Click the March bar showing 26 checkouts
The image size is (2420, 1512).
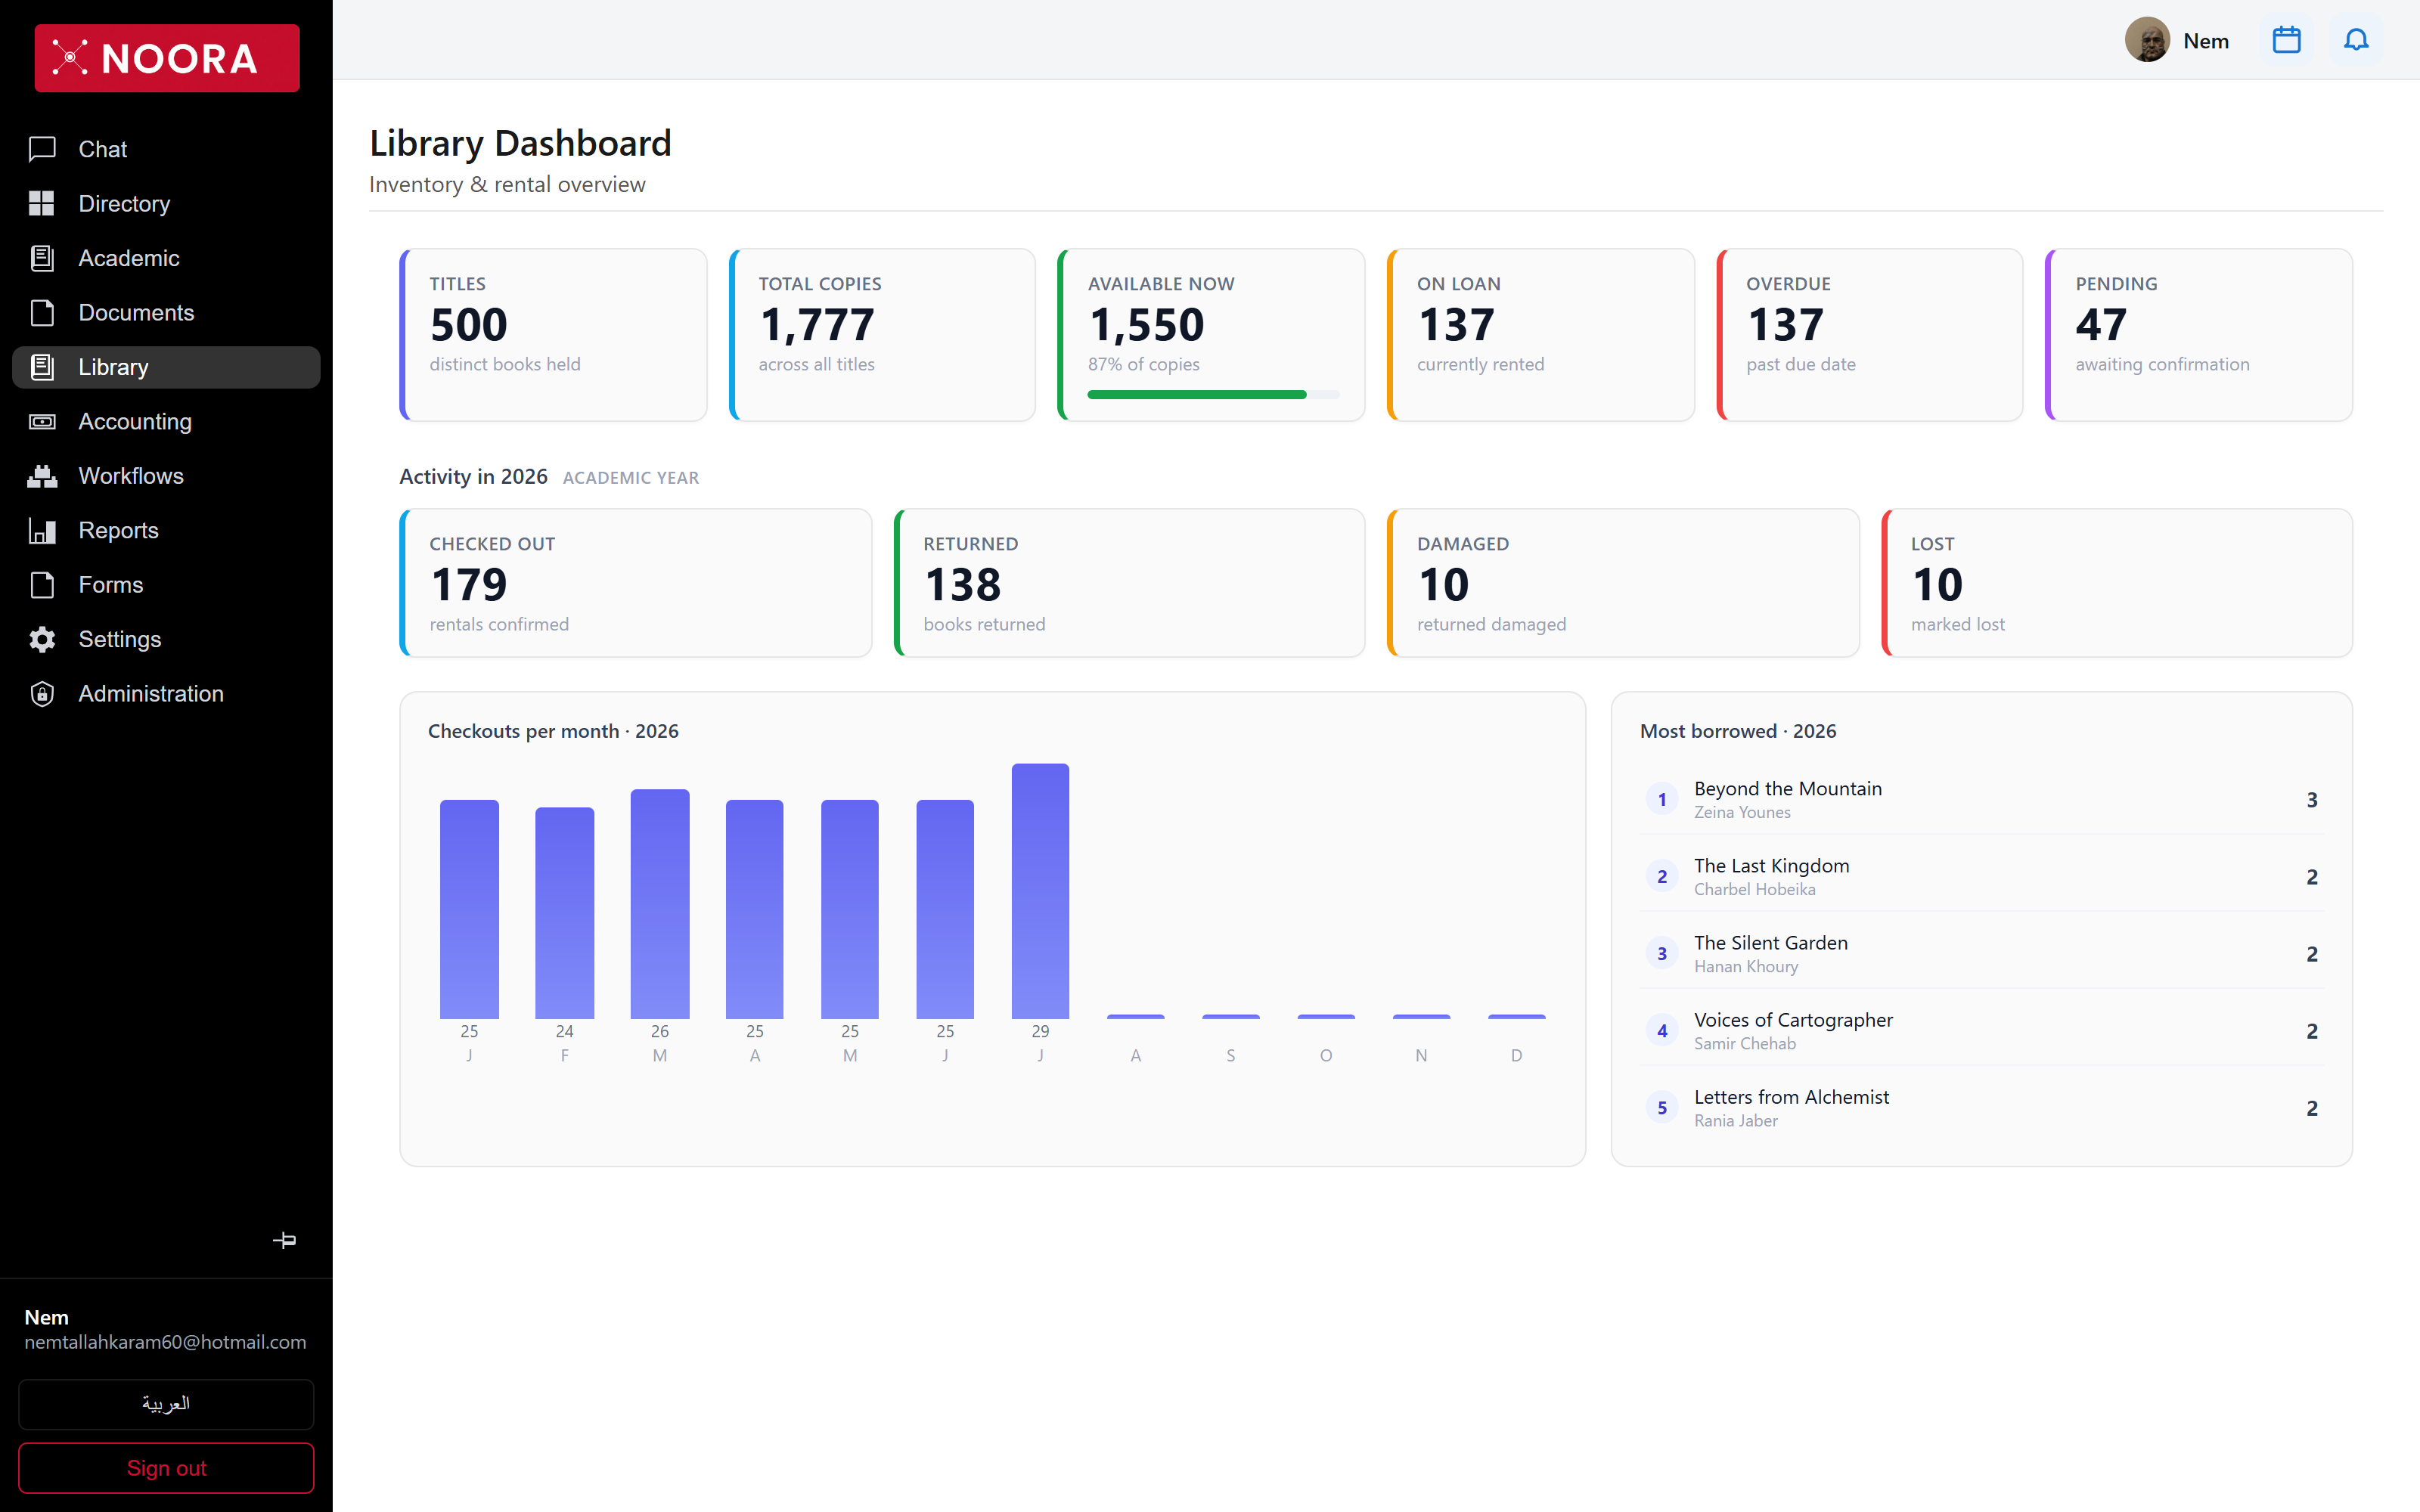pyautogui.click(x=659, y=904)
